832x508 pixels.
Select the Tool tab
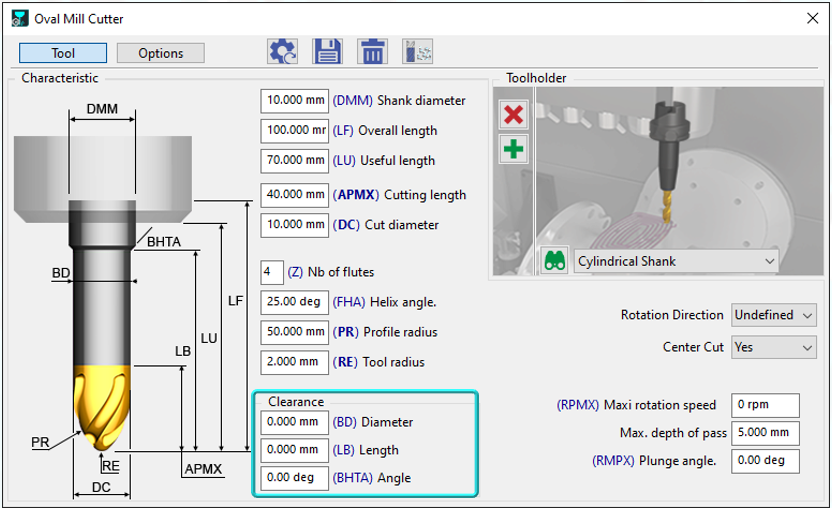tap(63, 53)
